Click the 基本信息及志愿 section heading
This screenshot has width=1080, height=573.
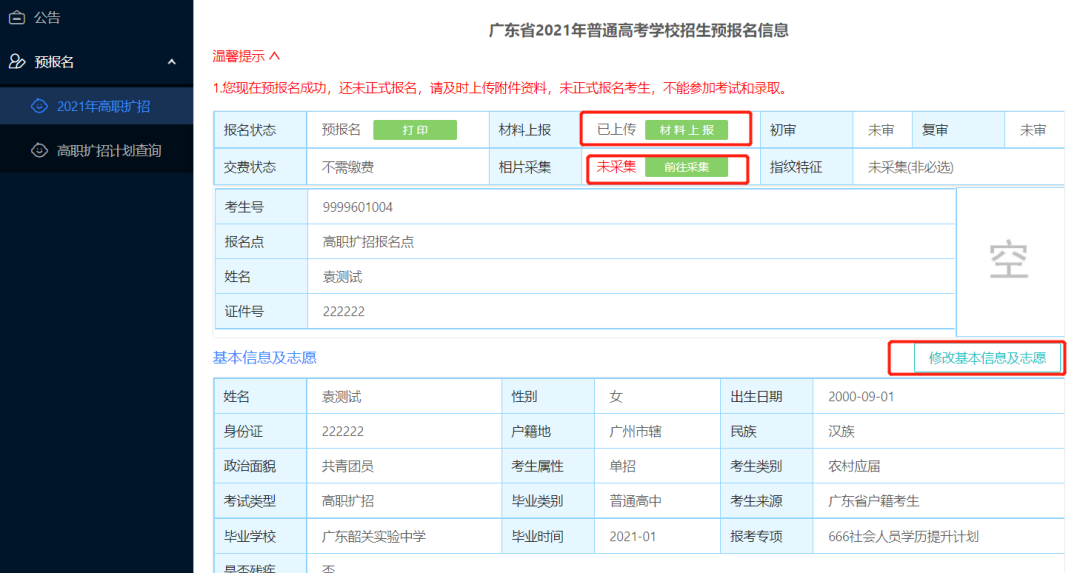264,357
